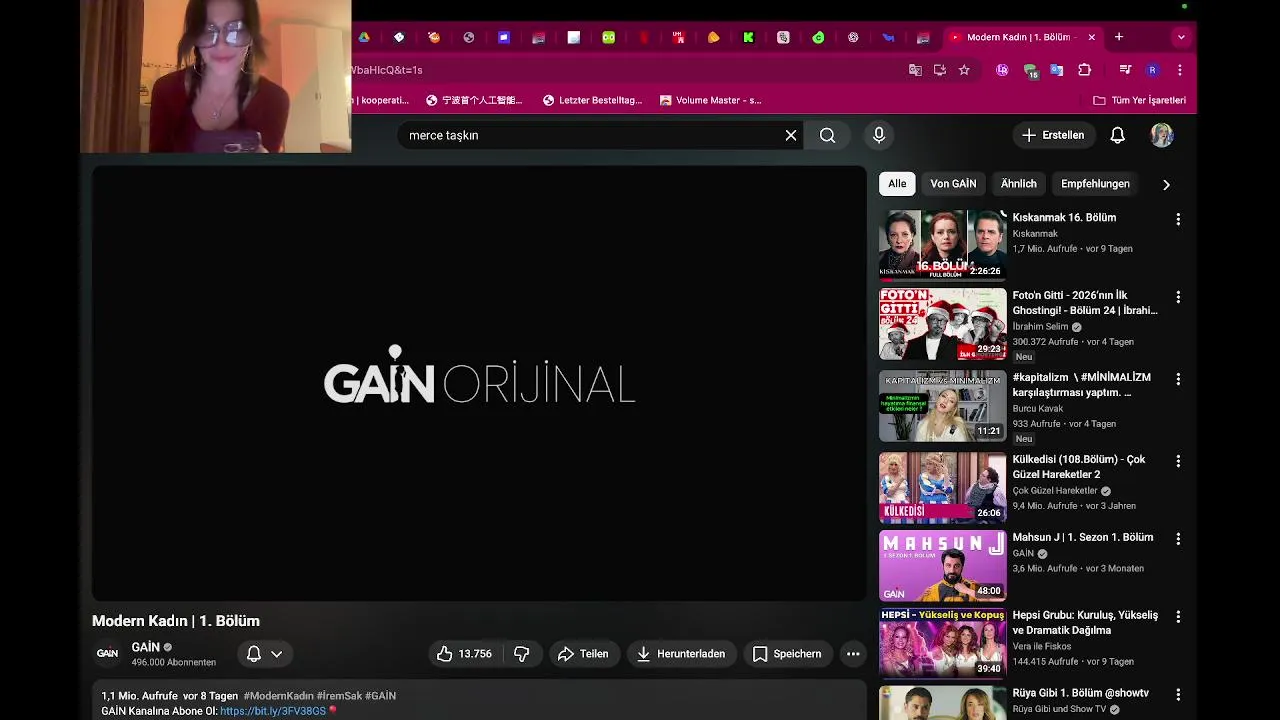
Task: Open the GAİN channel name link
Action: [145, 647]
